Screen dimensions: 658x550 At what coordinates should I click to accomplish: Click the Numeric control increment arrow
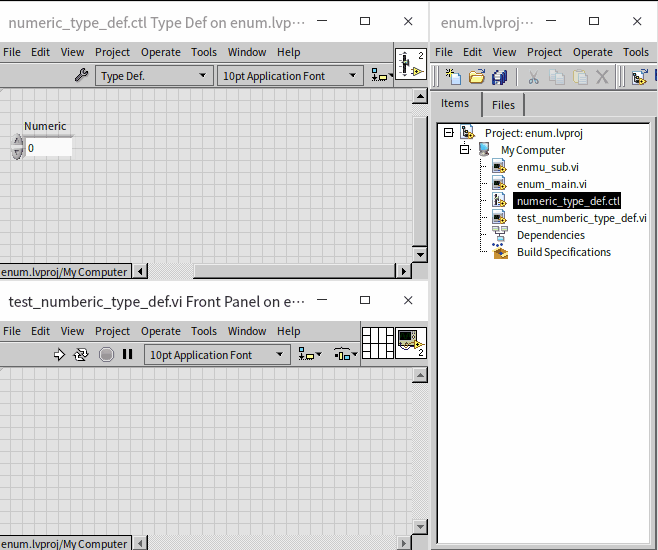click(17, 142)
